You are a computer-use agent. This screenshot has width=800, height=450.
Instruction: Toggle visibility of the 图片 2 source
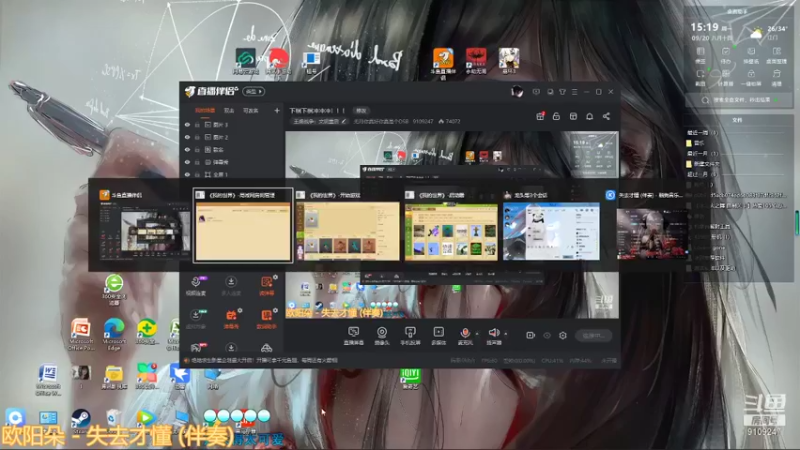tap(187, 137)
